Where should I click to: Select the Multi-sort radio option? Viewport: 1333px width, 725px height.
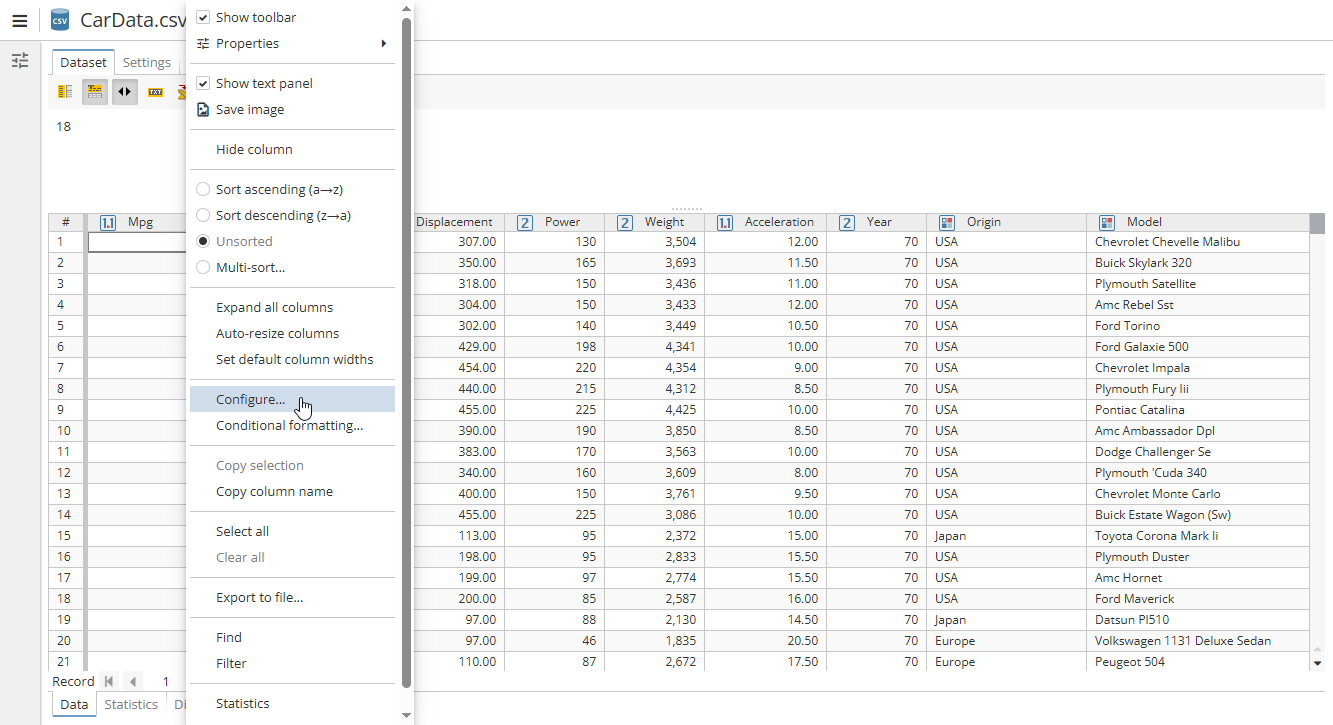coord(203,267)
